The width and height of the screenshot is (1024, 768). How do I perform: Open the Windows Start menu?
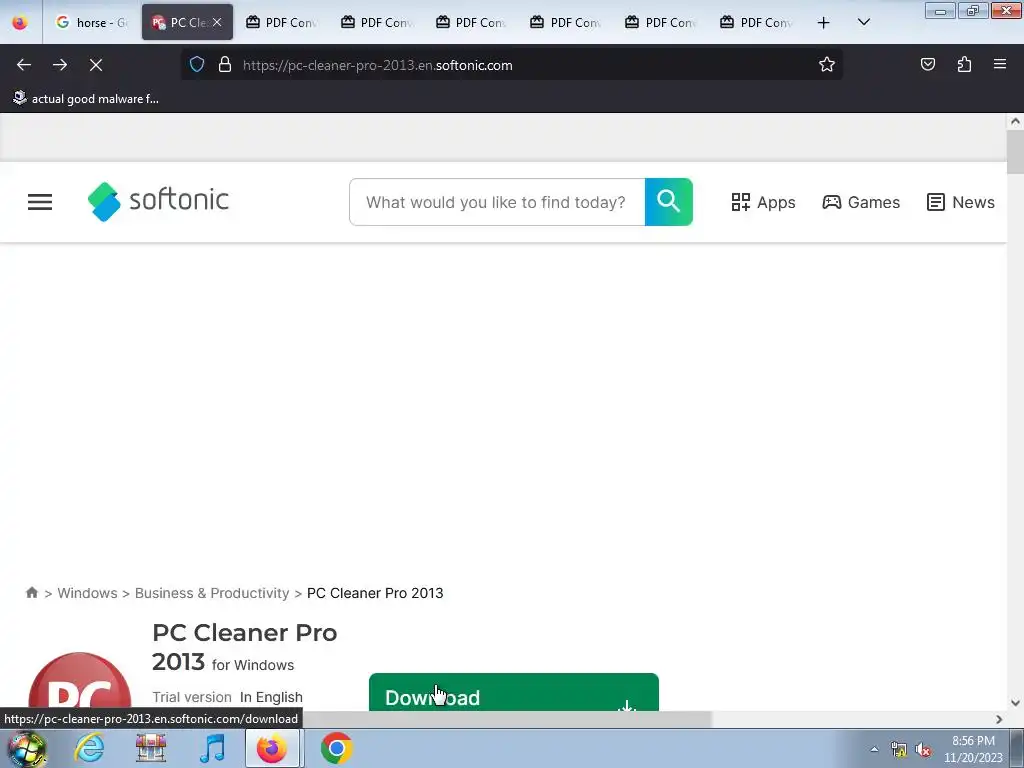(27, 748)
